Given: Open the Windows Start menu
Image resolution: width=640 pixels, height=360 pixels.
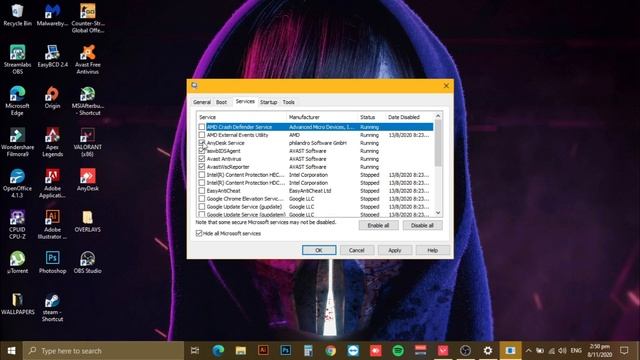Looking at the screenshot, I should point(11,350).
